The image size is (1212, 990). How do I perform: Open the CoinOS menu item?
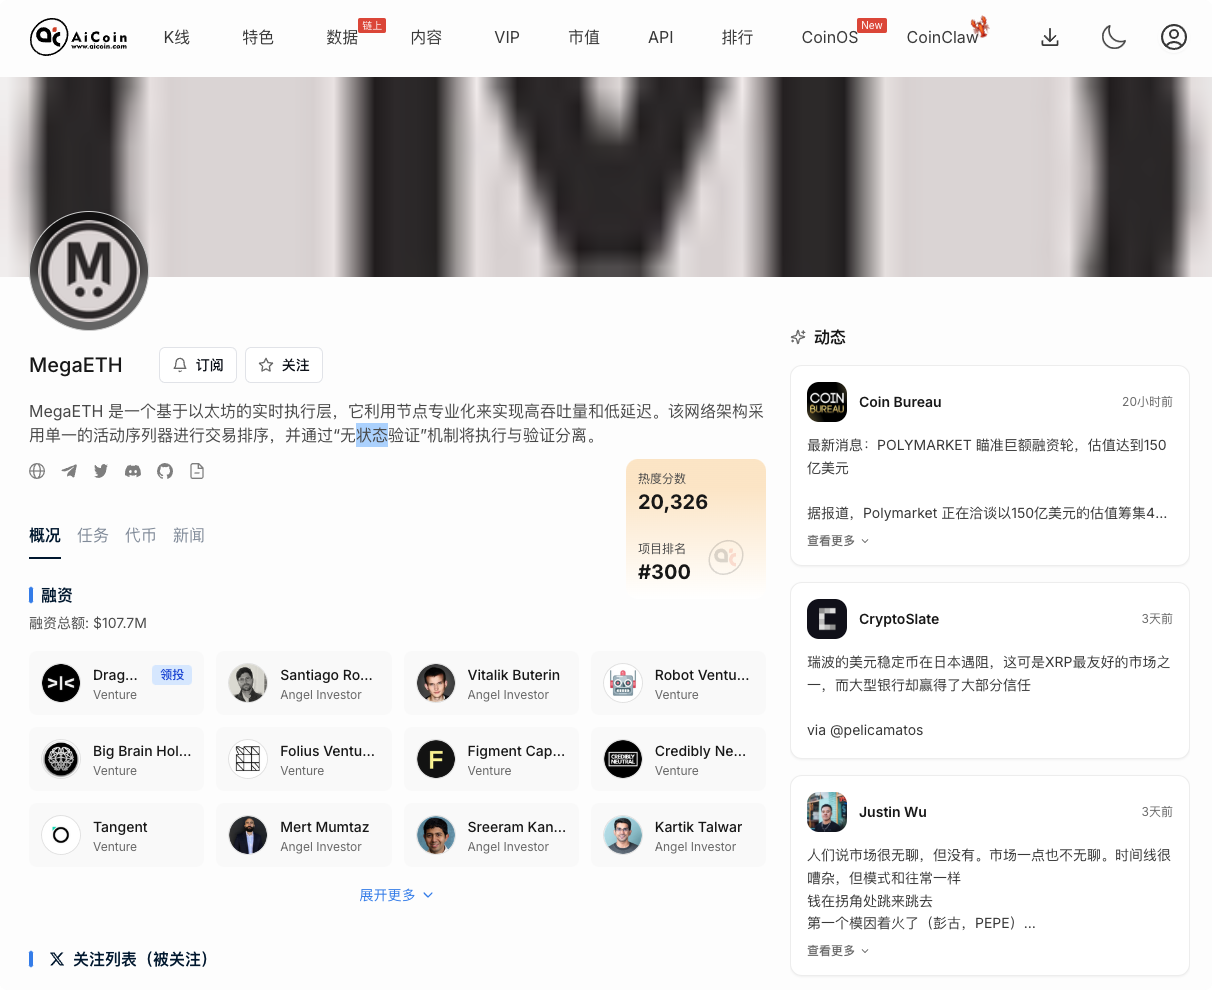pyautogui.click(x=829, y=37)
